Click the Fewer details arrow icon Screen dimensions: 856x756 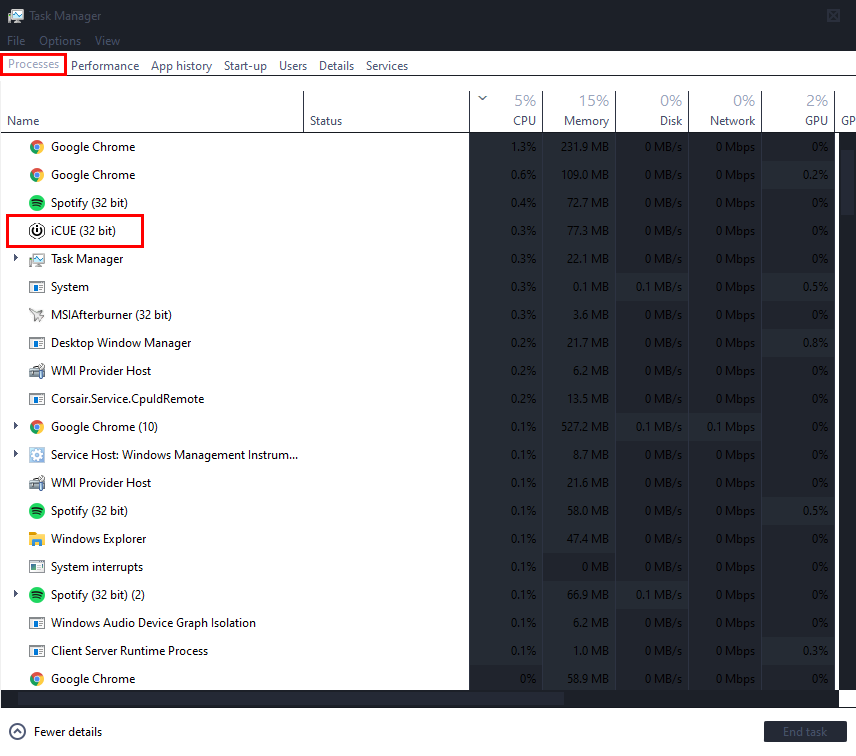pos(17,732)
